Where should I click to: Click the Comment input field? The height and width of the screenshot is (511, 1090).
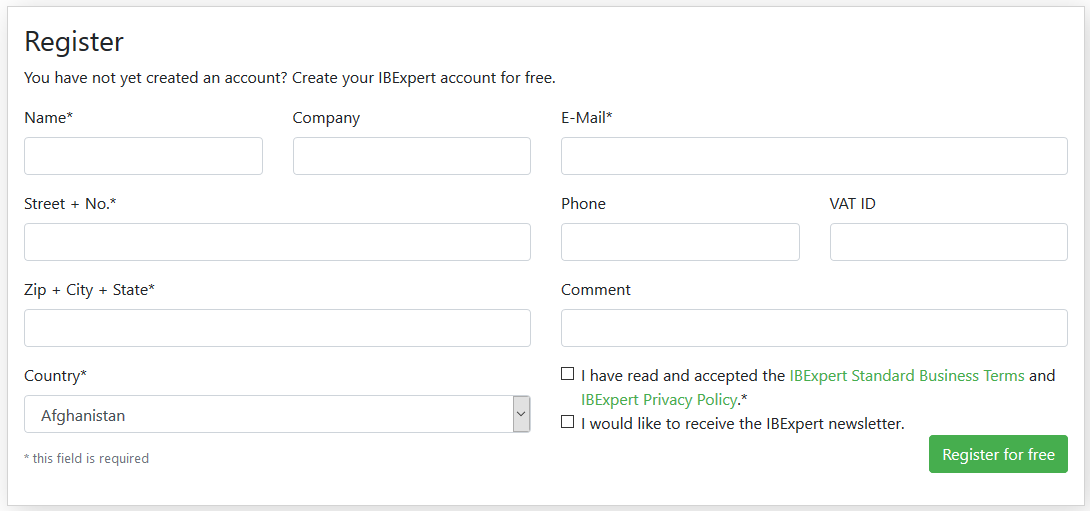814,328
